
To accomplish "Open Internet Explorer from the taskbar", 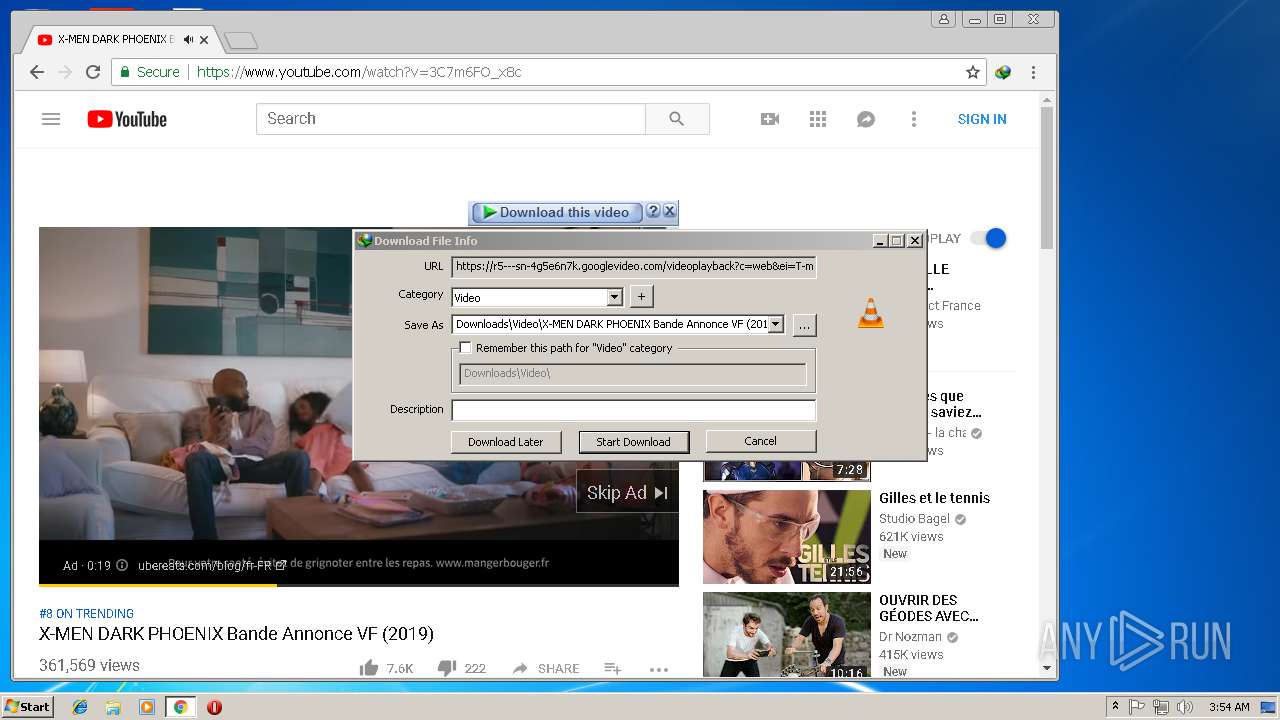I will (80, 707).
